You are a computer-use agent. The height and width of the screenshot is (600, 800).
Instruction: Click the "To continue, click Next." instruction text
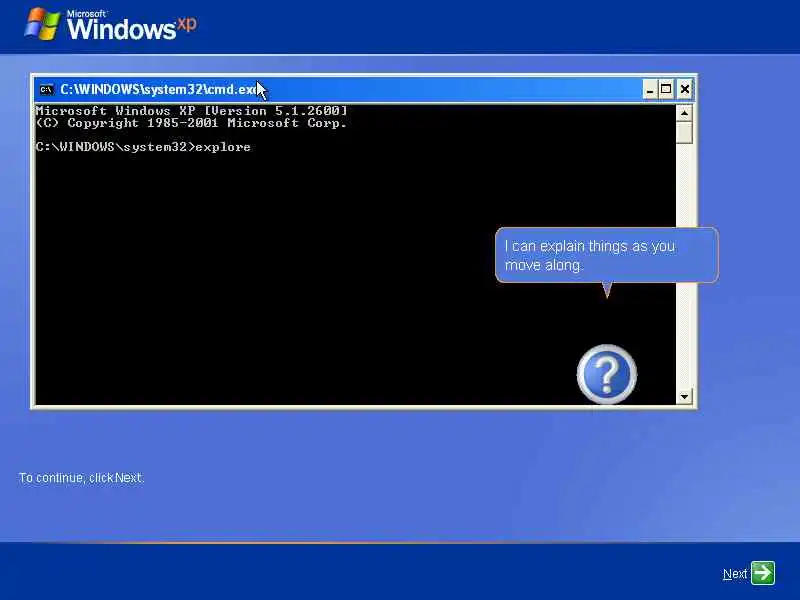pyautogui.click(x=82, y=478)
